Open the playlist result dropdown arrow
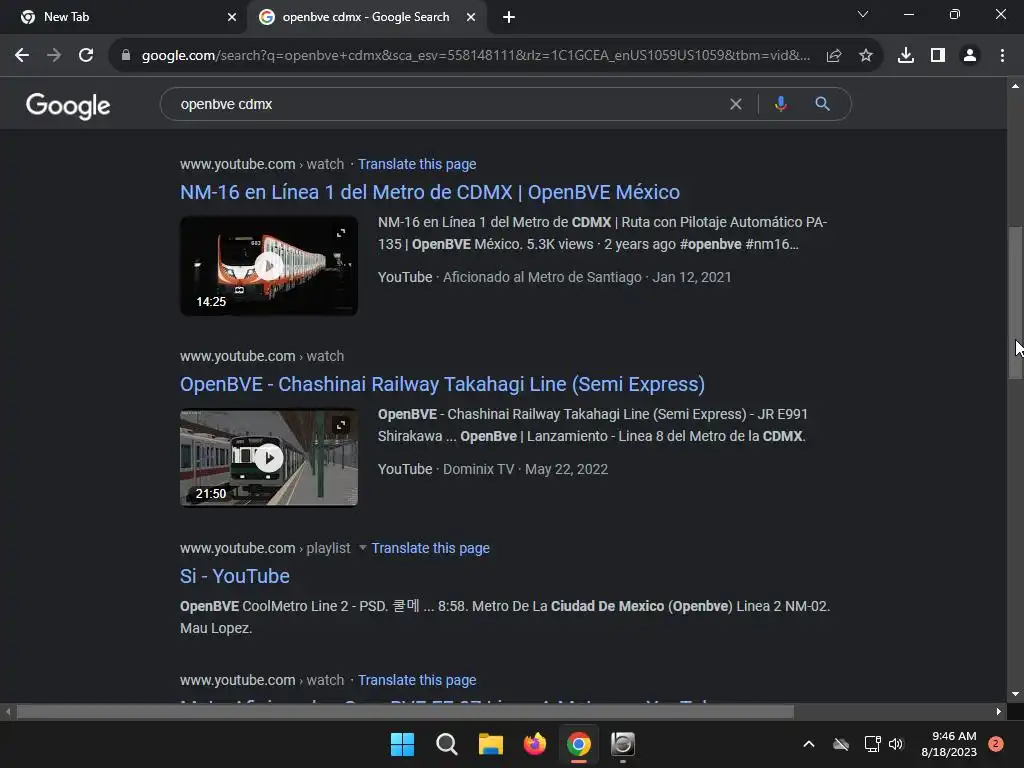This screenshot has width=1024, height=768. (x=362, y=547)
